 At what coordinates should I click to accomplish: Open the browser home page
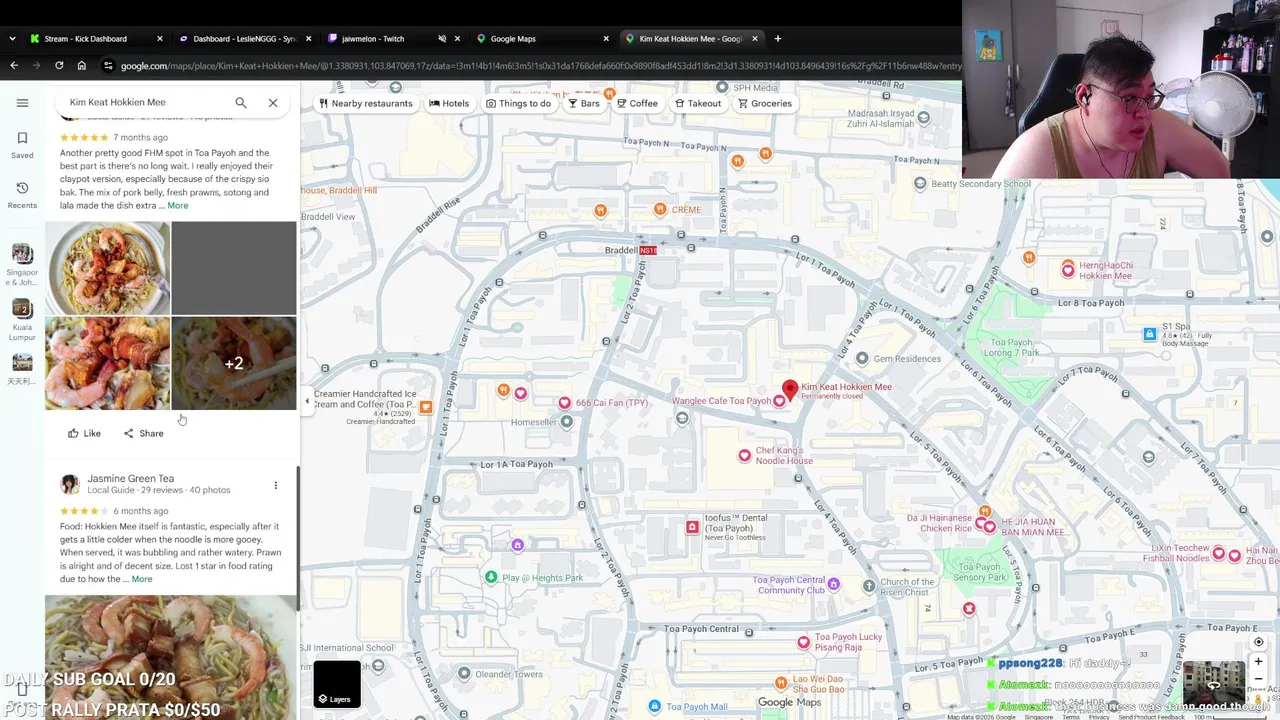[x=82, y=66]
